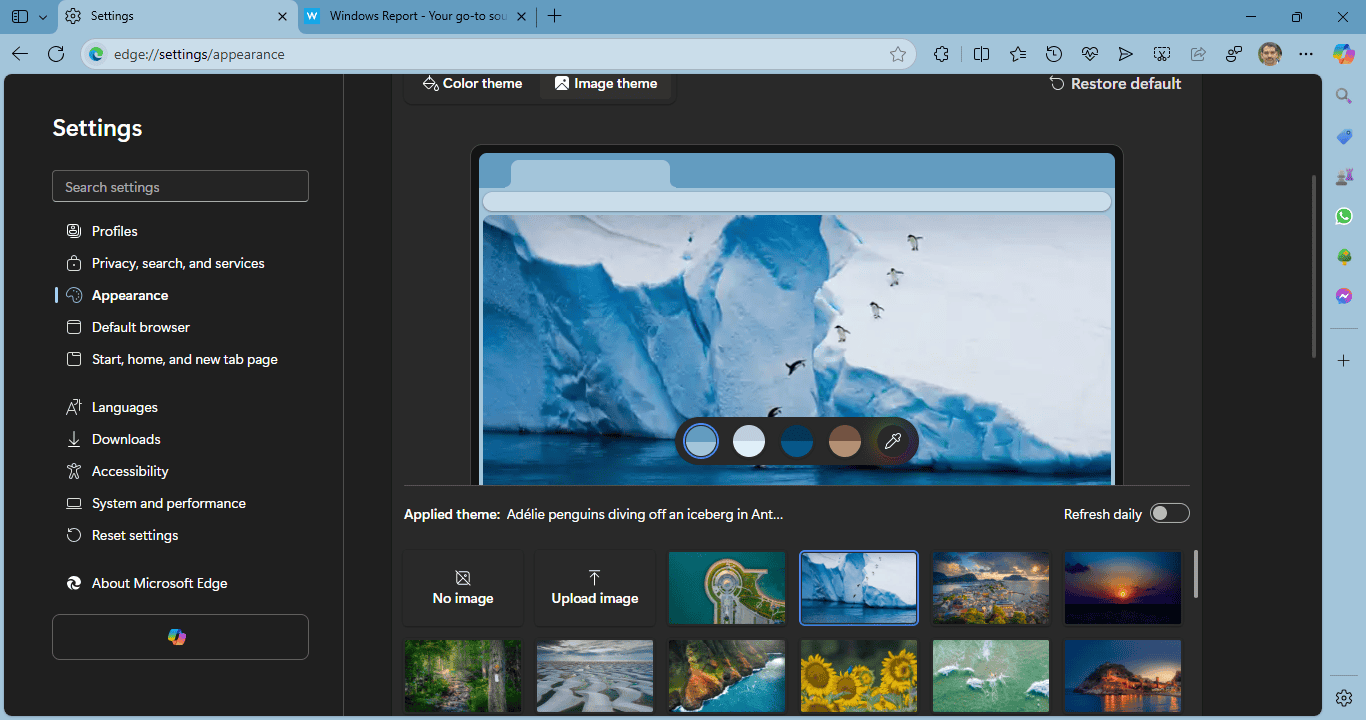Open the Games chess sidebar icon
1366x720 pixels.
point(1344,176)
